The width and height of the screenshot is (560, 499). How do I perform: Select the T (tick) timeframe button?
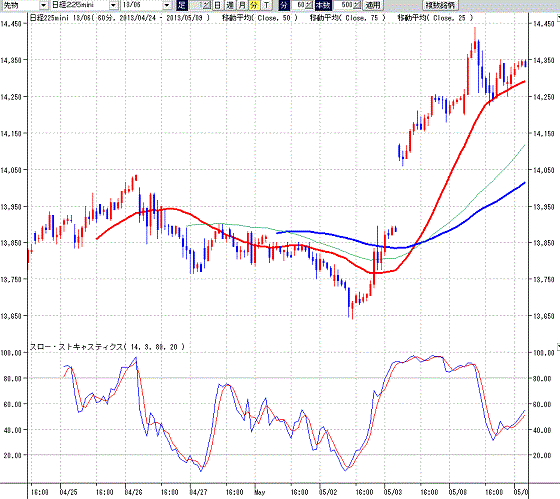[x=266, y=5]
